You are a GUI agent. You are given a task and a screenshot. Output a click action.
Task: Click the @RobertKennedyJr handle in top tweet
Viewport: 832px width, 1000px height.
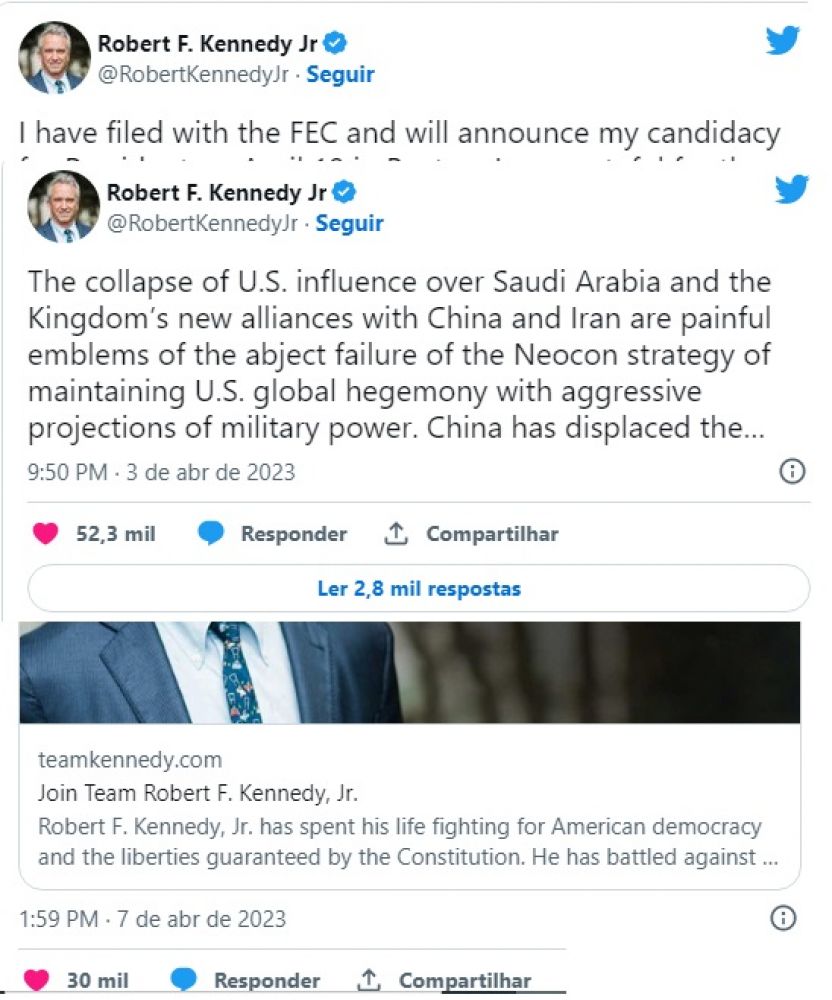pyautogui.click(x=194, y=74)
